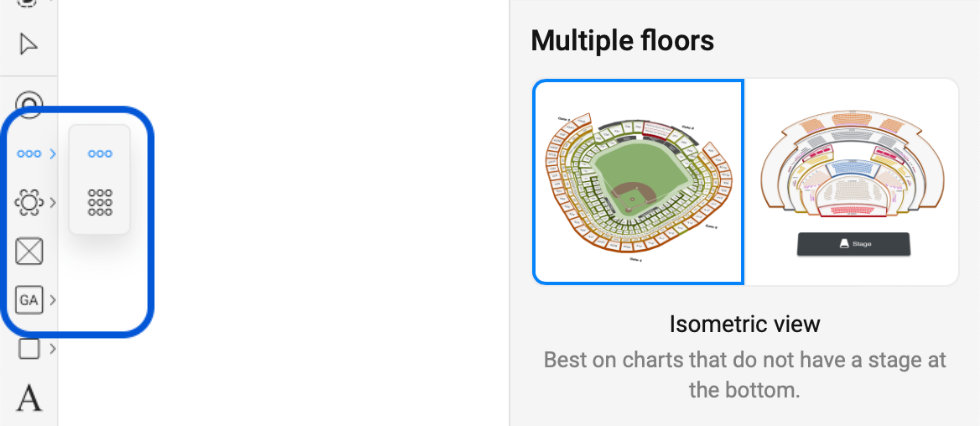Click the Isometric view caption
Image resolution: width=980 pixels, height=426 pixels.
coord(744,324)
